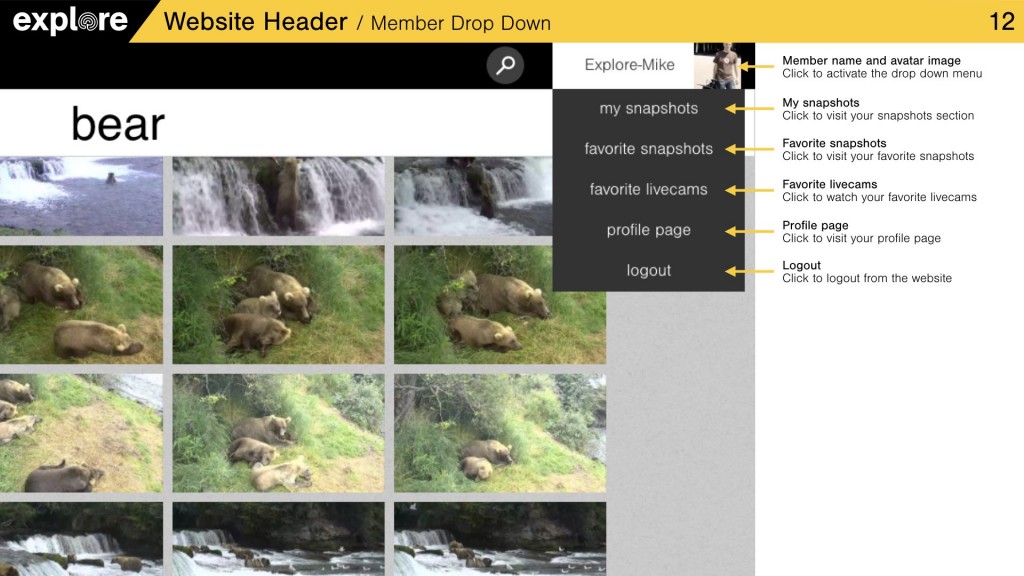
Task: Click the explore logo in the header
Action: (x=70, y=21)
